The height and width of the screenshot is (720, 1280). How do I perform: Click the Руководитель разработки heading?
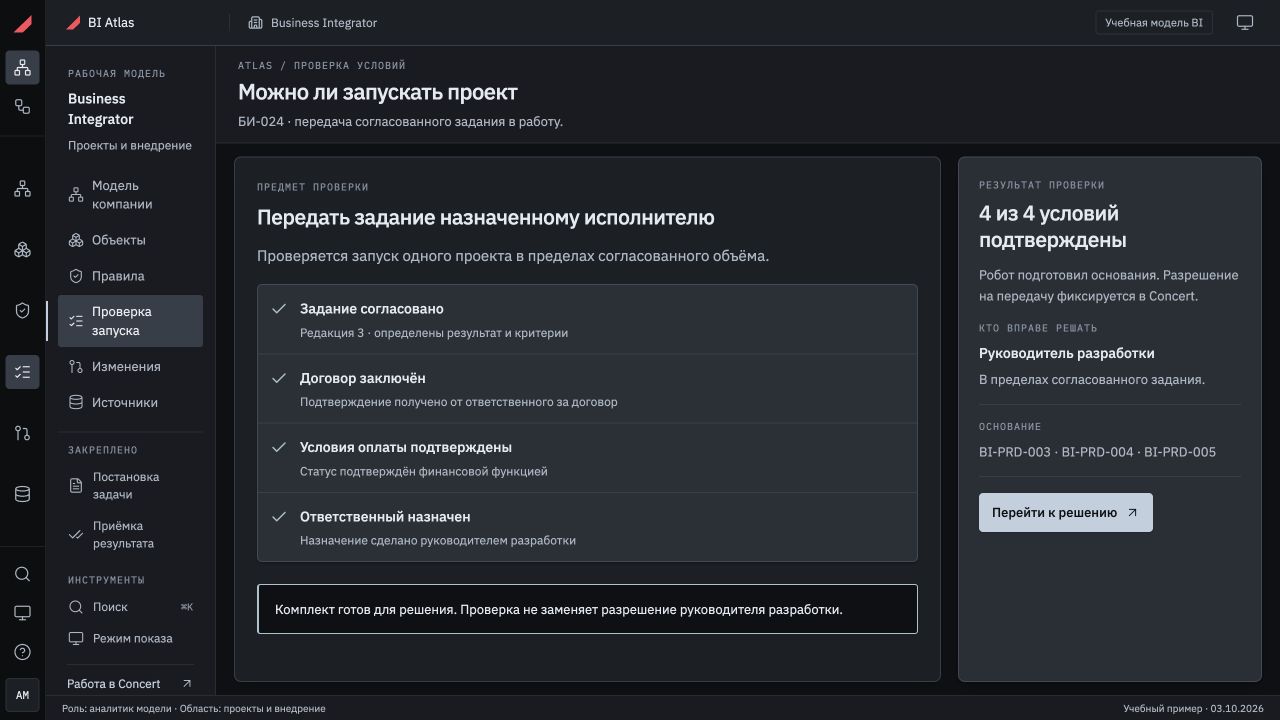1066,353
